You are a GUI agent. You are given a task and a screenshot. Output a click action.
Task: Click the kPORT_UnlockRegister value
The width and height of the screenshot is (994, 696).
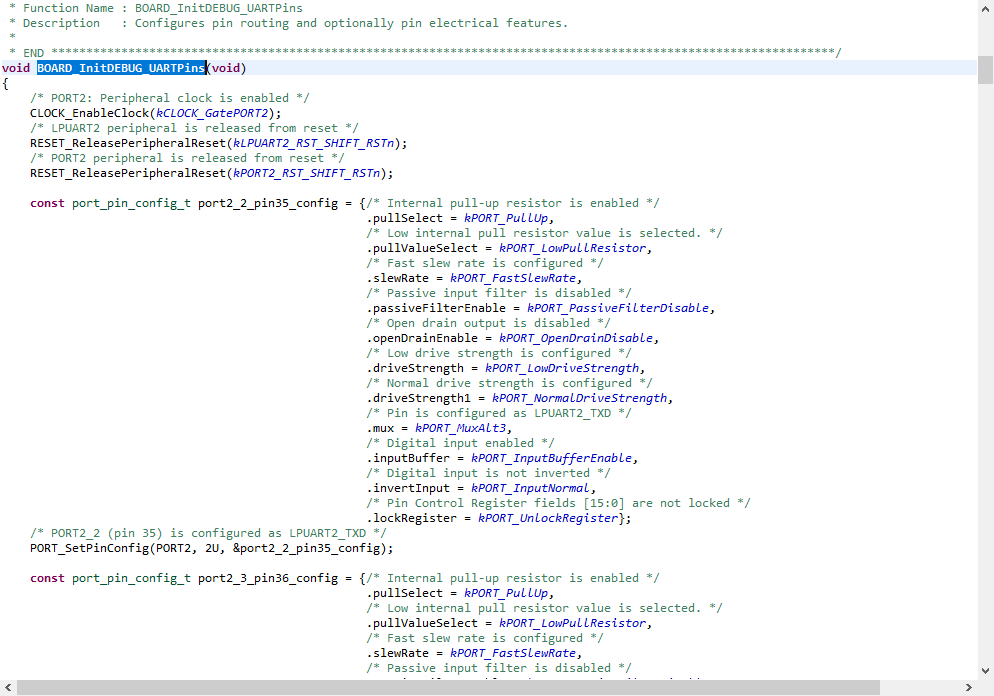coord(548,518)
